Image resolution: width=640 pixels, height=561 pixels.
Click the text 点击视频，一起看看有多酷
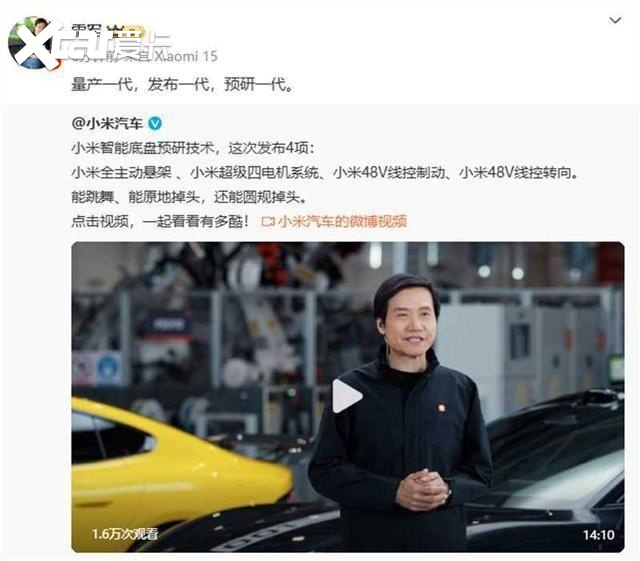pyautogui.click(x=160, y=222)
